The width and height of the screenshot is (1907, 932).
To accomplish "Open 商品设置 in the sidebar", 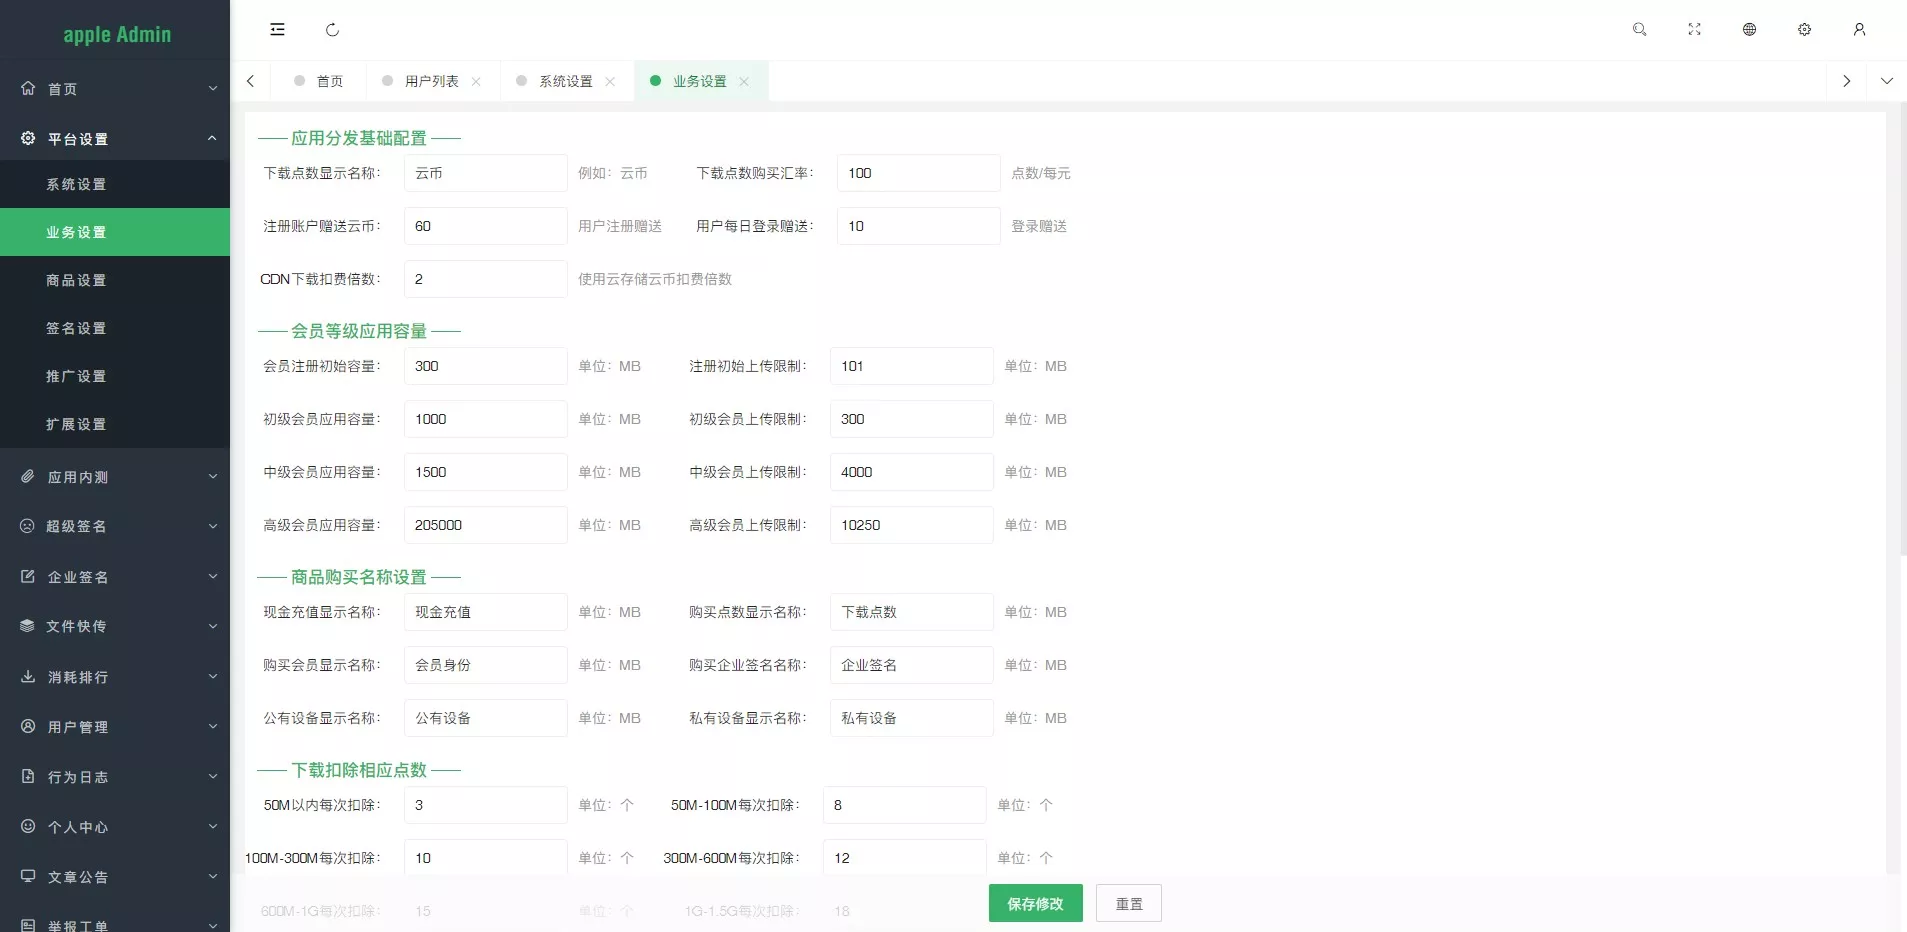I will click(x=115, y=280).
